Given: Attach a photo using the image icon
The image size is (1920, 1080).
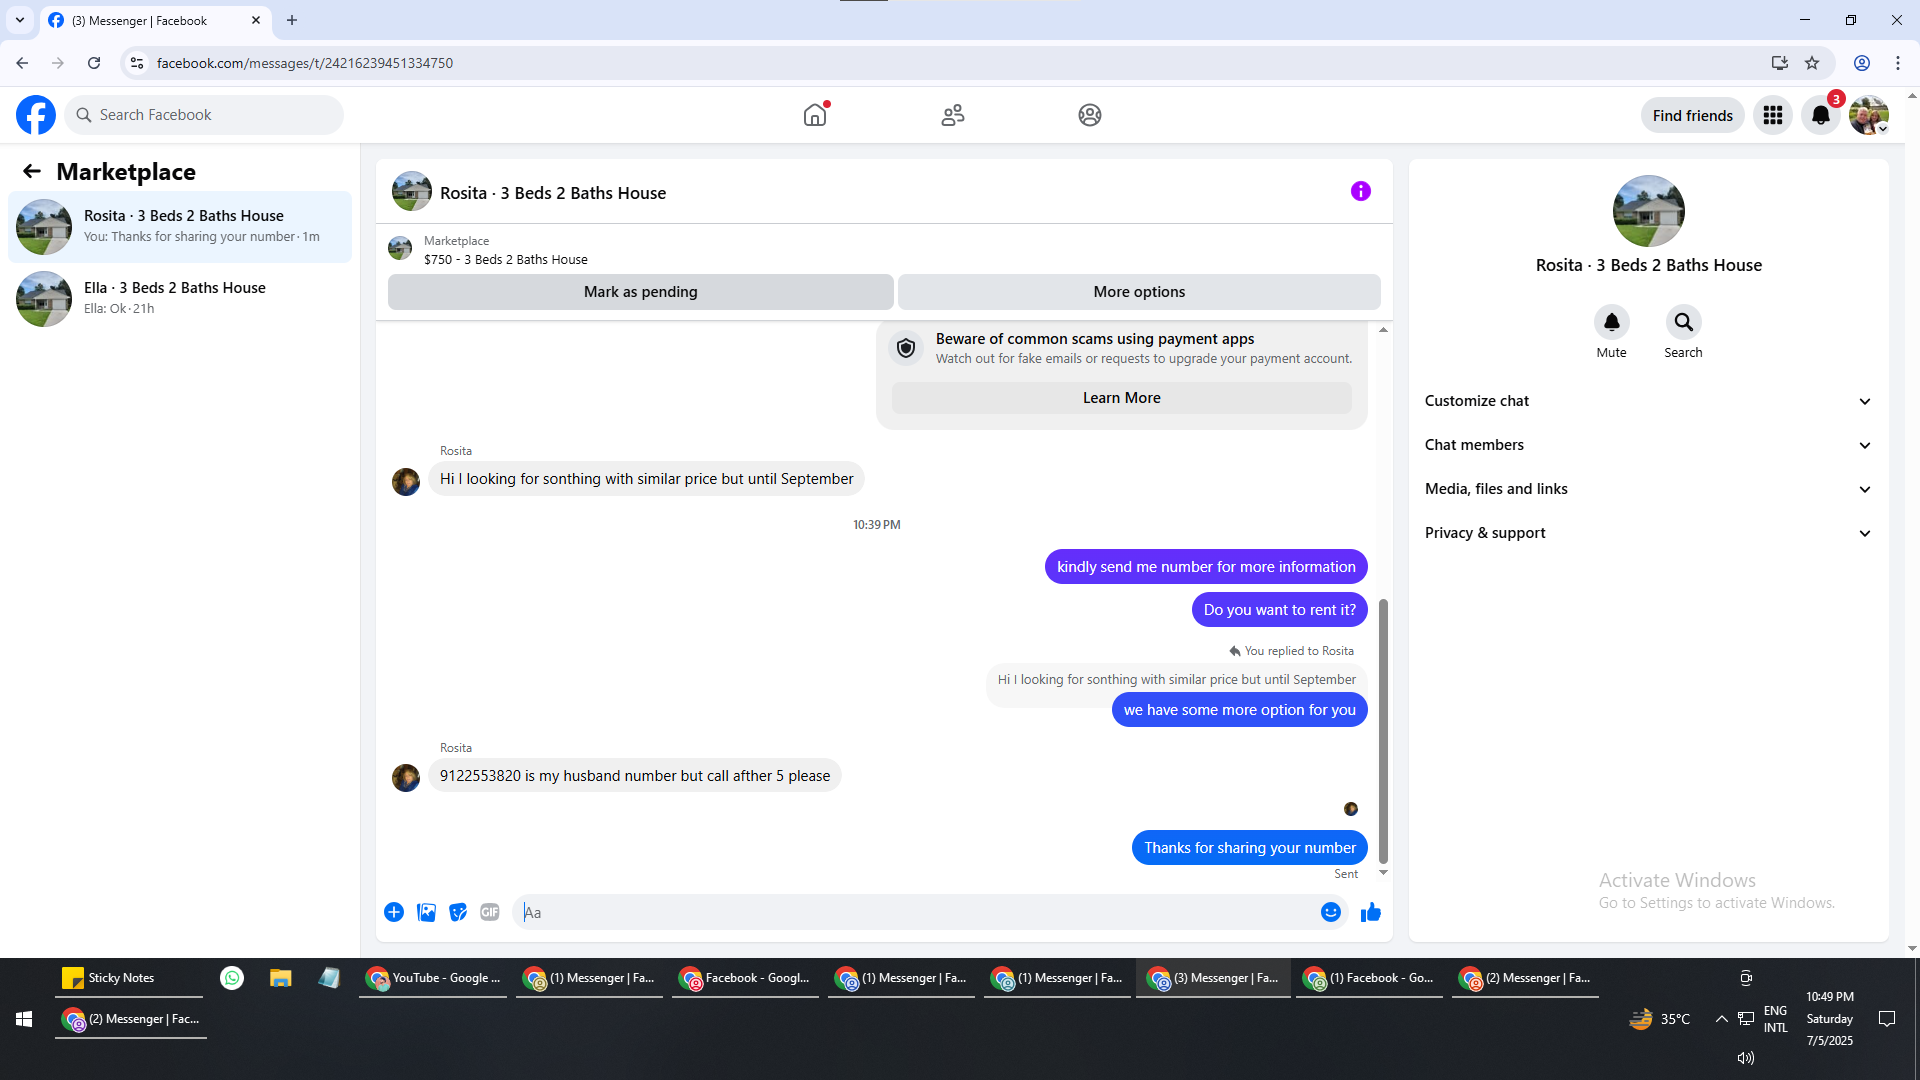Looking at the screenshot, I should 426,912.
